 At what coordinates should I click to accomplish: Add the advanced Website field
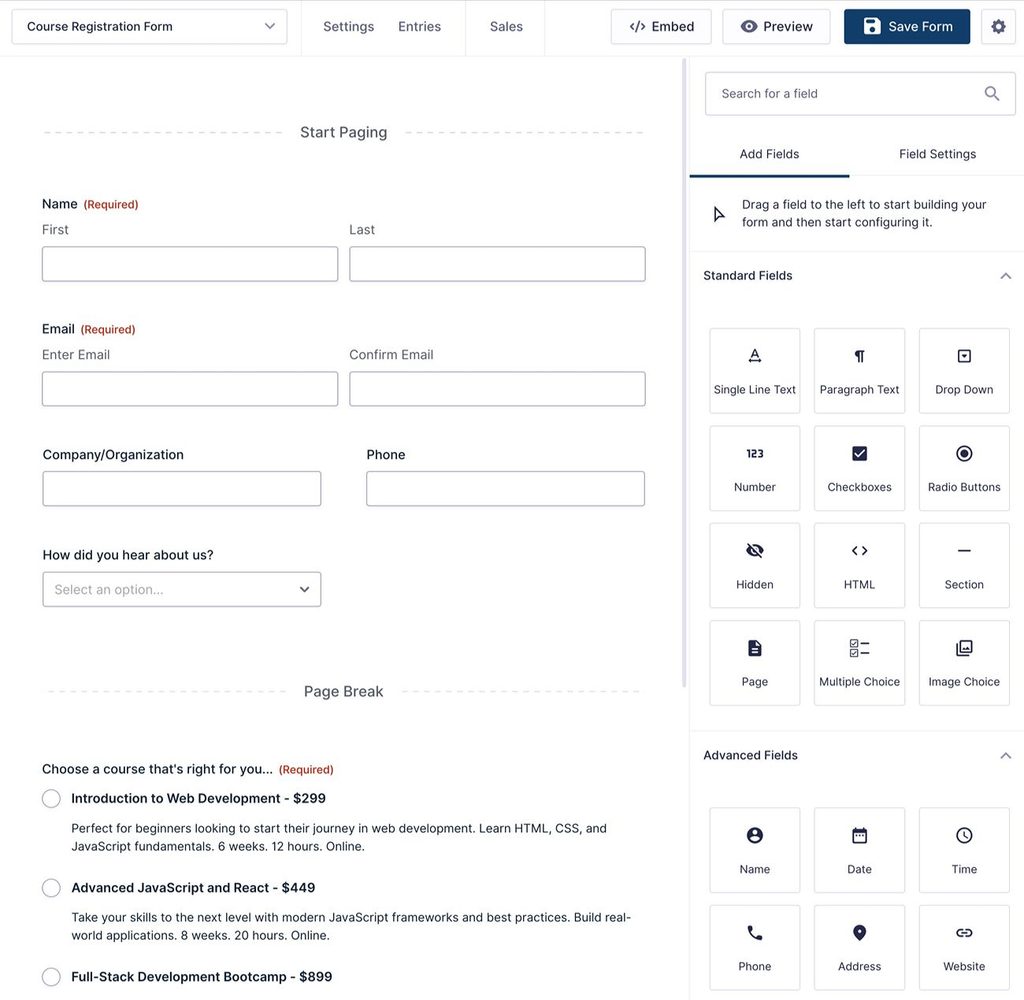pos(964,948)
